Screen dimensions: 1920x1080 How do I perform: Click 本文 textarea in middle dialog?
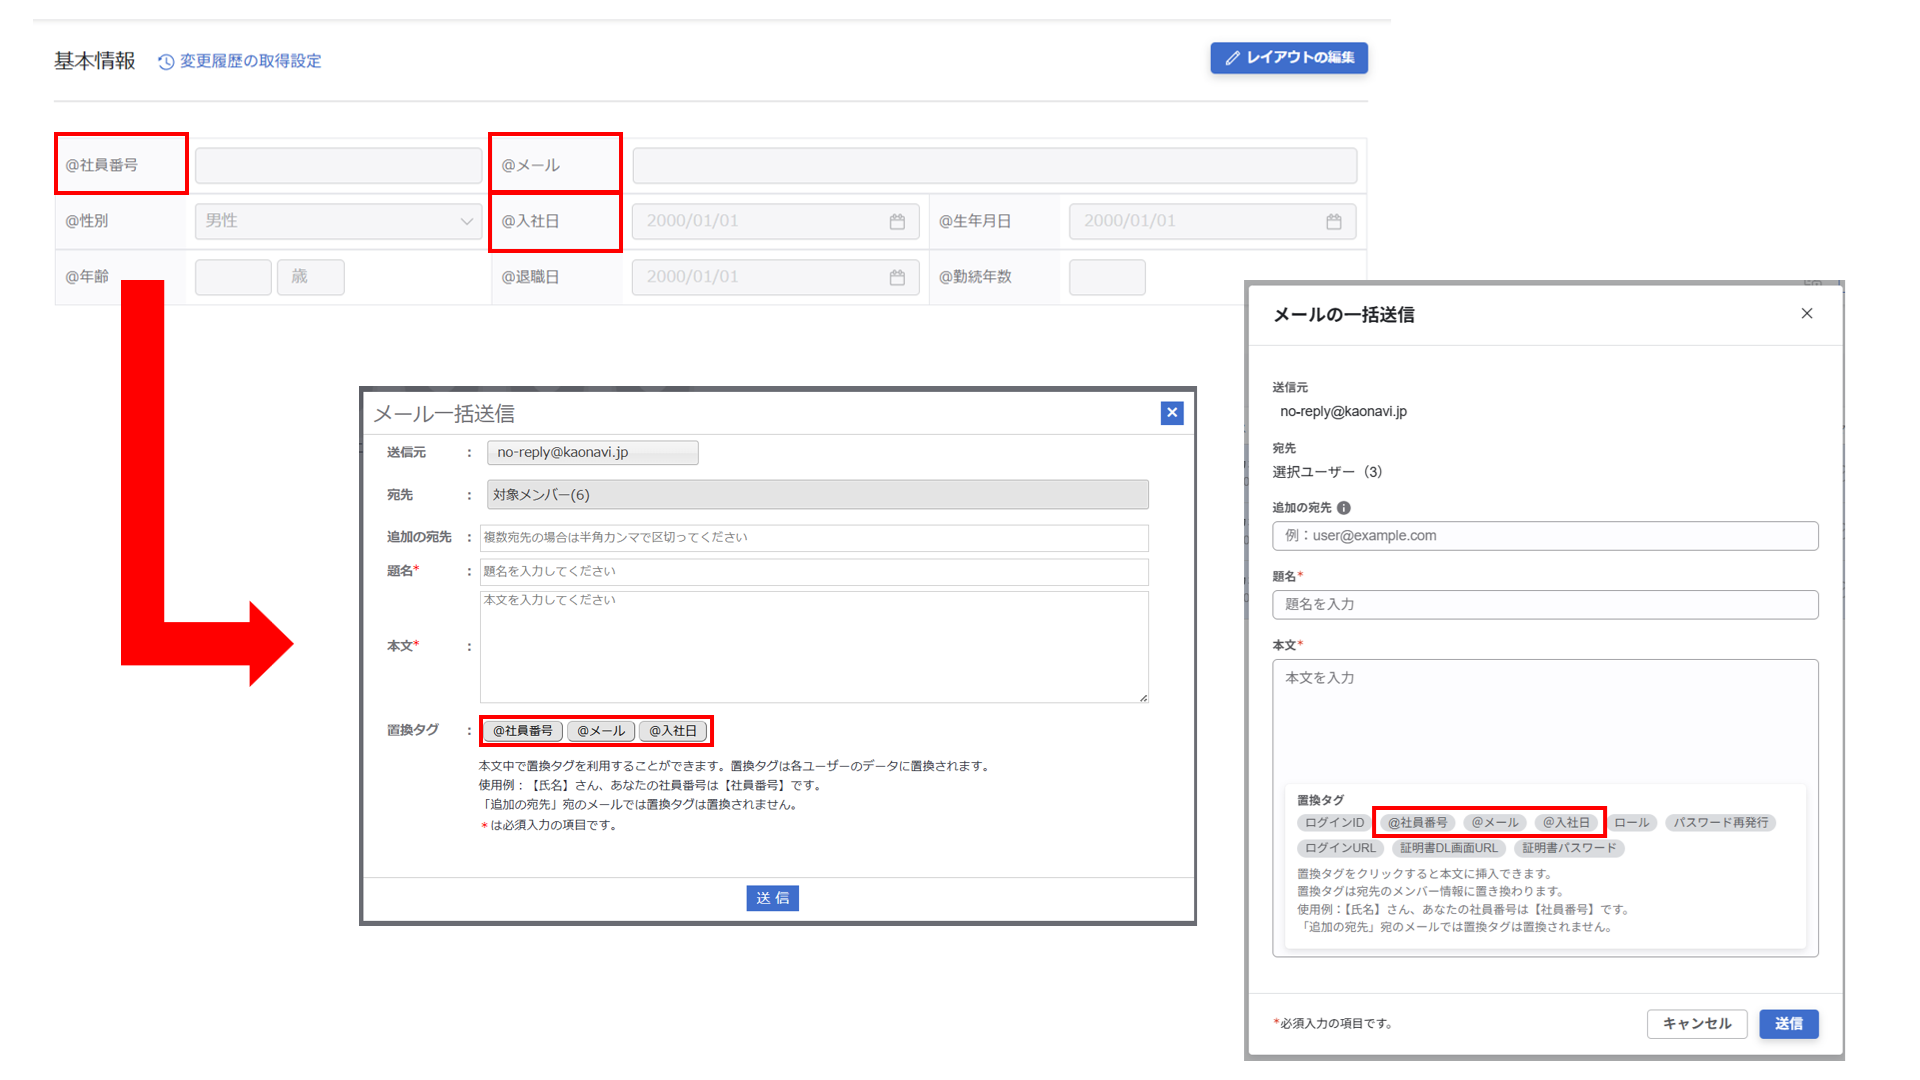(x=813, y=647)
